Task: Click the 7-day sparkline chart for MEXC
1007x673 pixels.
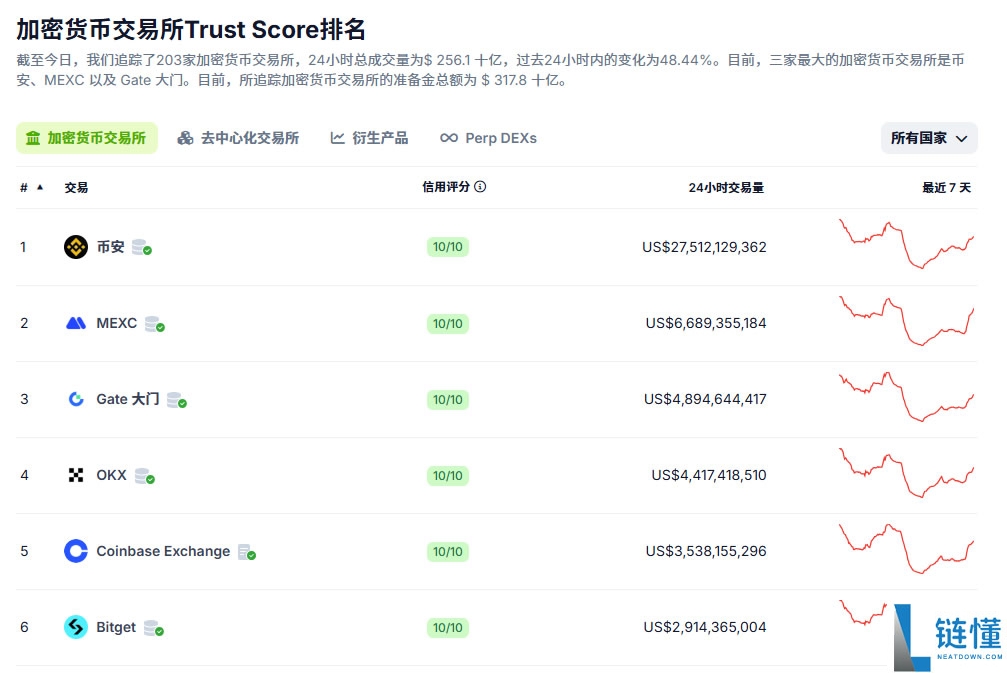Action: click(906, 320)
